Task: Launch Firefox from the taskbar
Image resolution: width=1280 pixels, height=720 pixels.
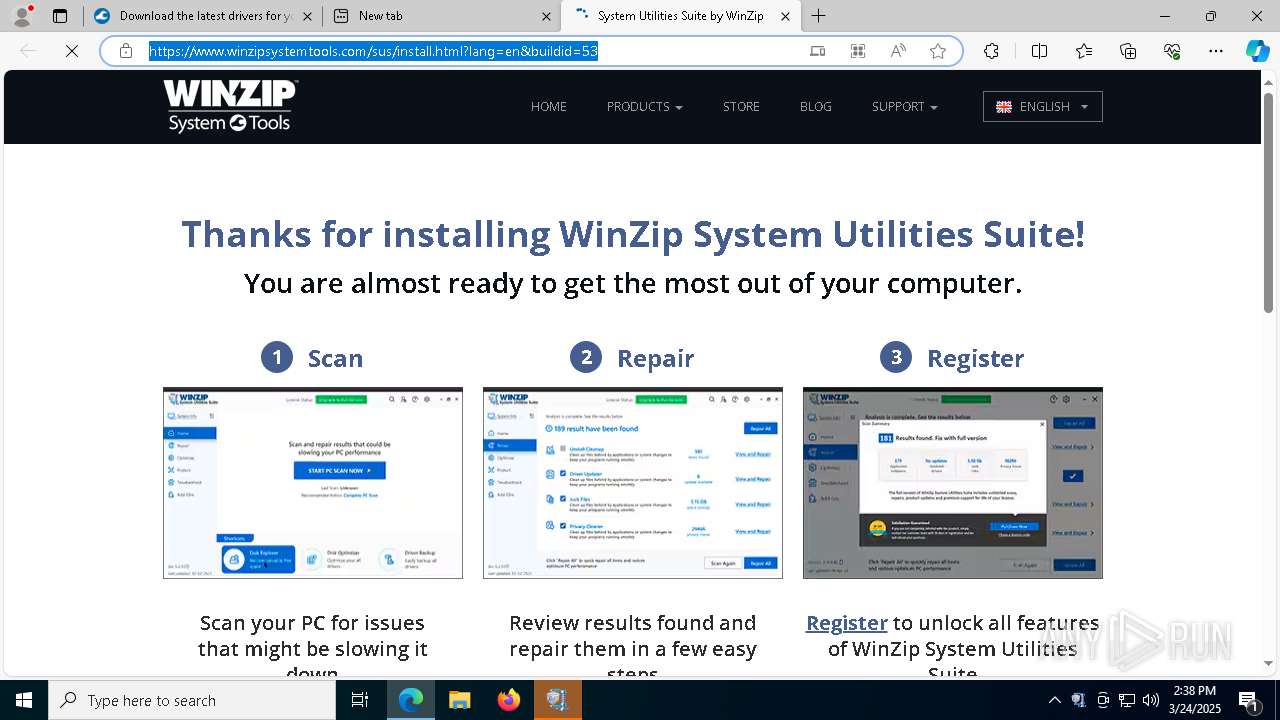Action: [x=509, y=700]
